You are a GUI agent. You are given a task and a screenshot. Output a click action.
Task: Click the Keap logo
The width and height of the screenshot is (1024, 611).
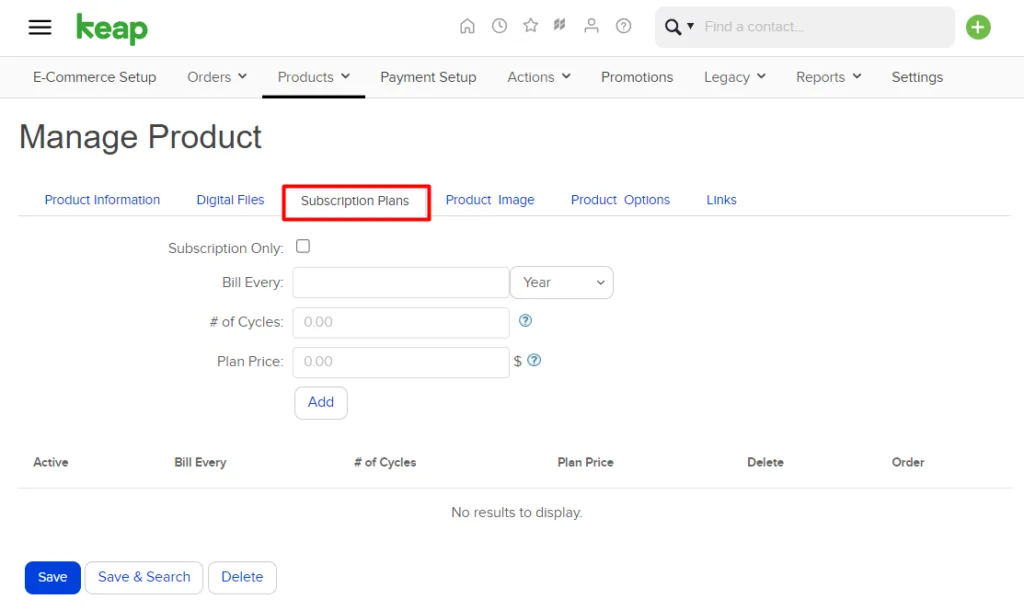(112, 29)
